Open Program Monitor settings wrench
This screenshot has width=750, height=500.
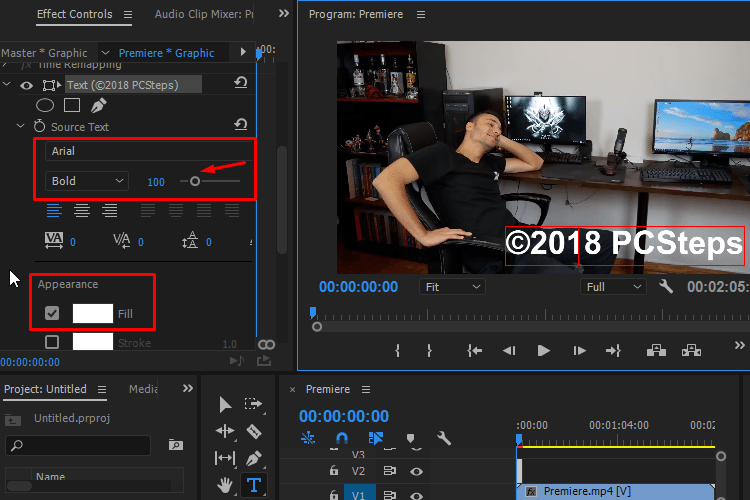click(666, 287)
